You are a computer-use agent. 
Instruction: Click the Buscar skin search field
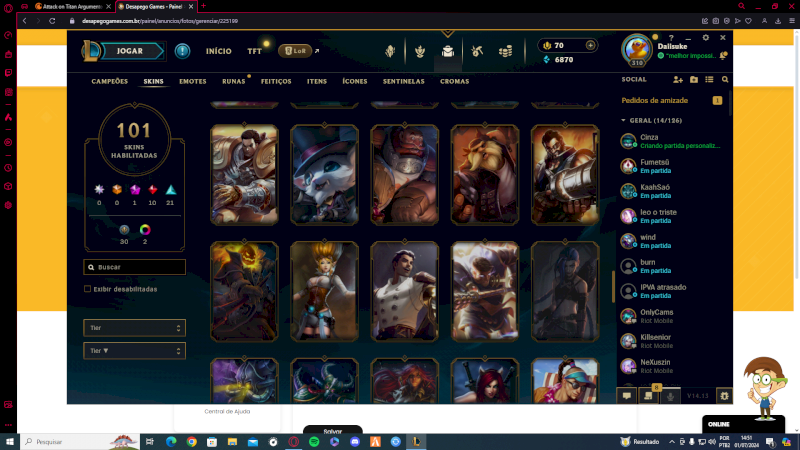click(x=135, y=267)
